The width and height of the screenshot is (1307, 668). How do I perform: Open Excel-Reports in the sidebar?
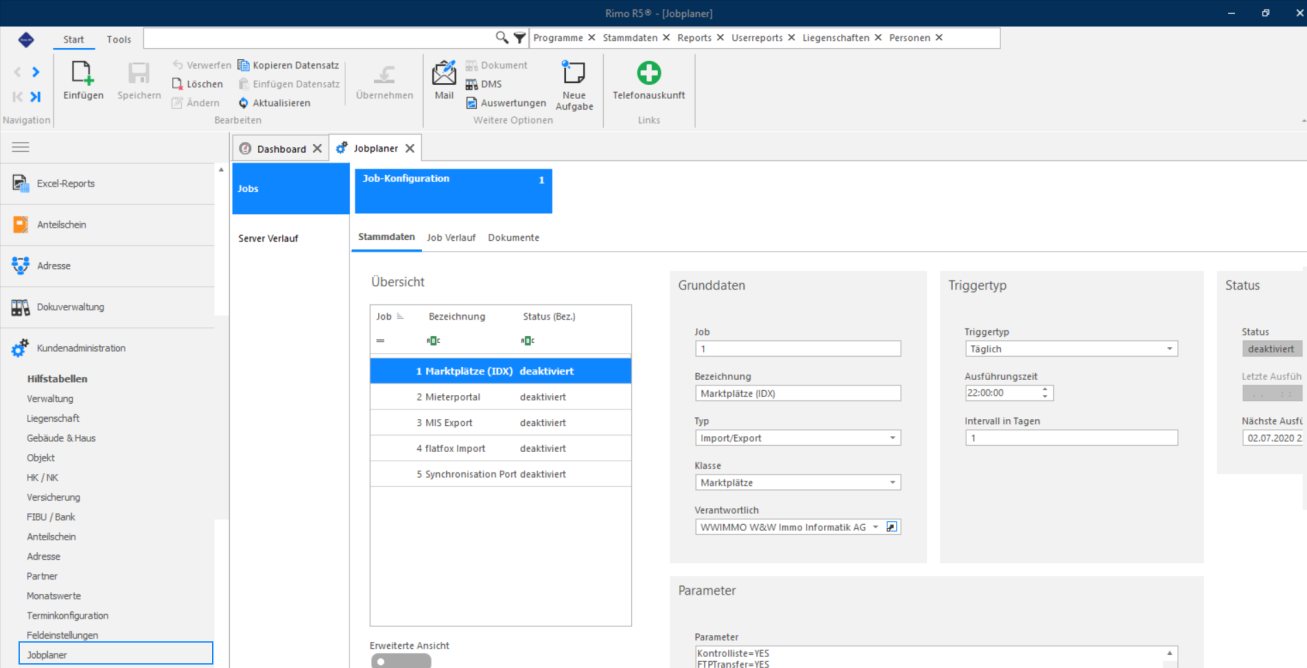[x=107, y=184]
